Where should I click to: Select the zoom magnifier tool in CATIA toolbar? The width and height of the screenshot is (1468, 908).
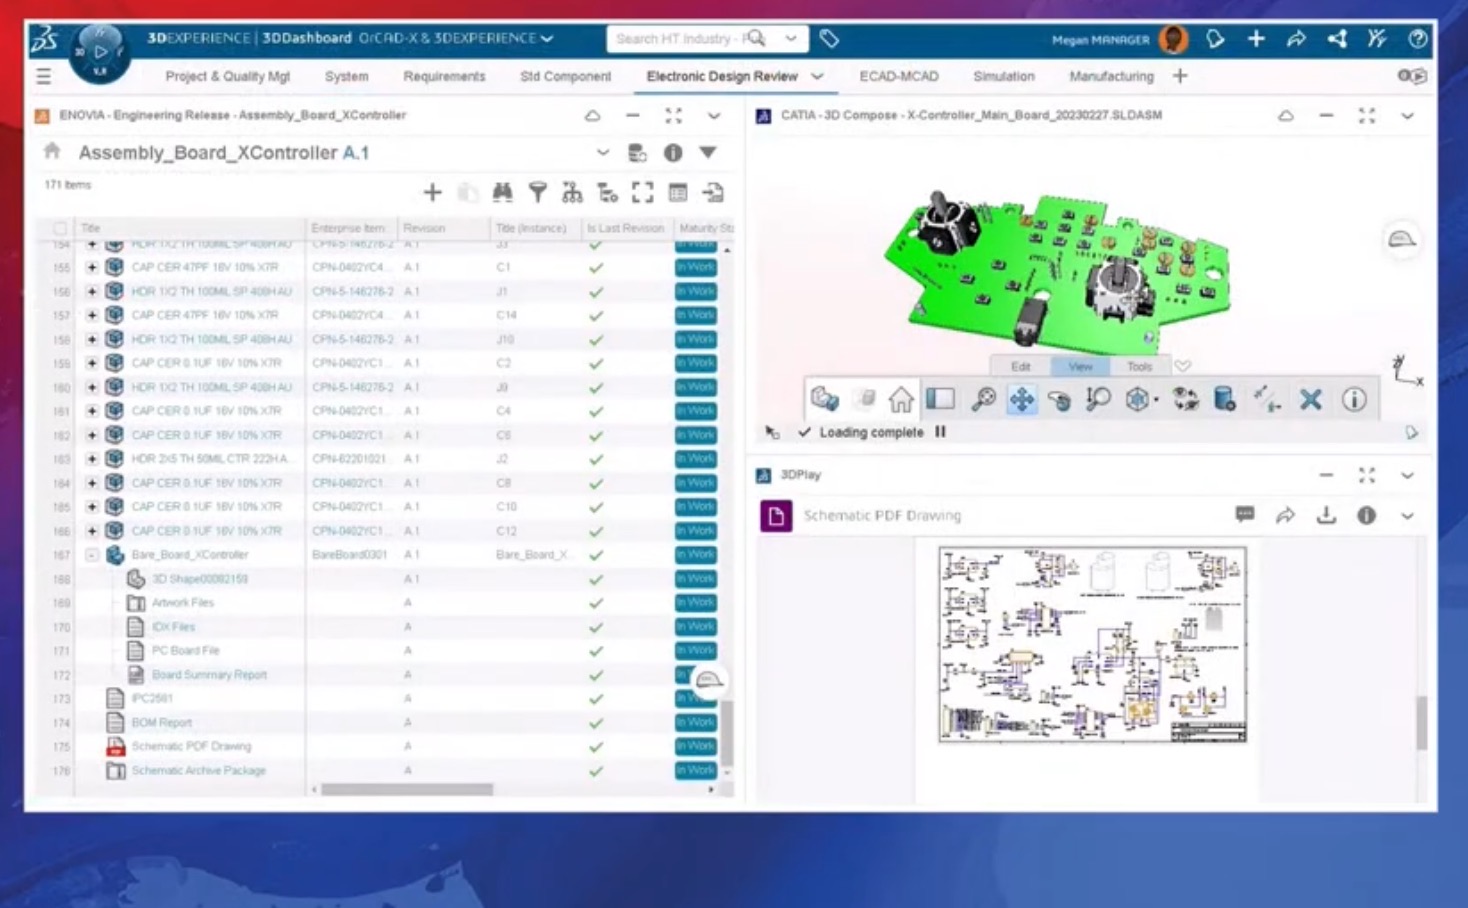(x=984, y=400)
